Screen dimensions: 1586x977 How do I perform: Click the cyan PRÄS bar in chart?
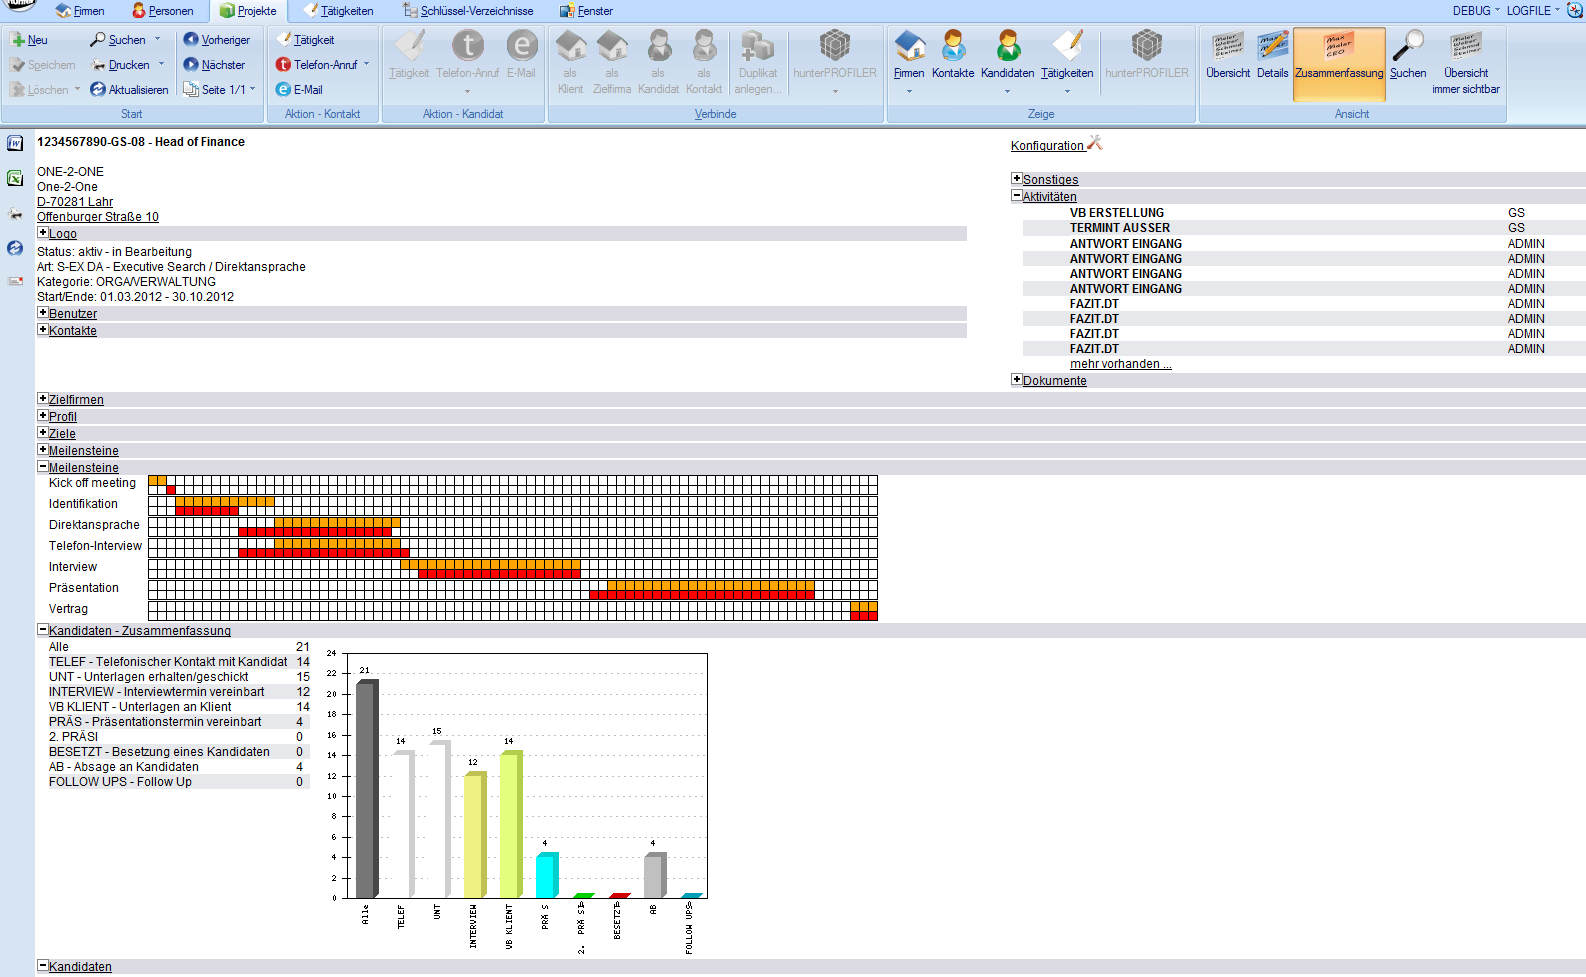click(x=545, y=876)
